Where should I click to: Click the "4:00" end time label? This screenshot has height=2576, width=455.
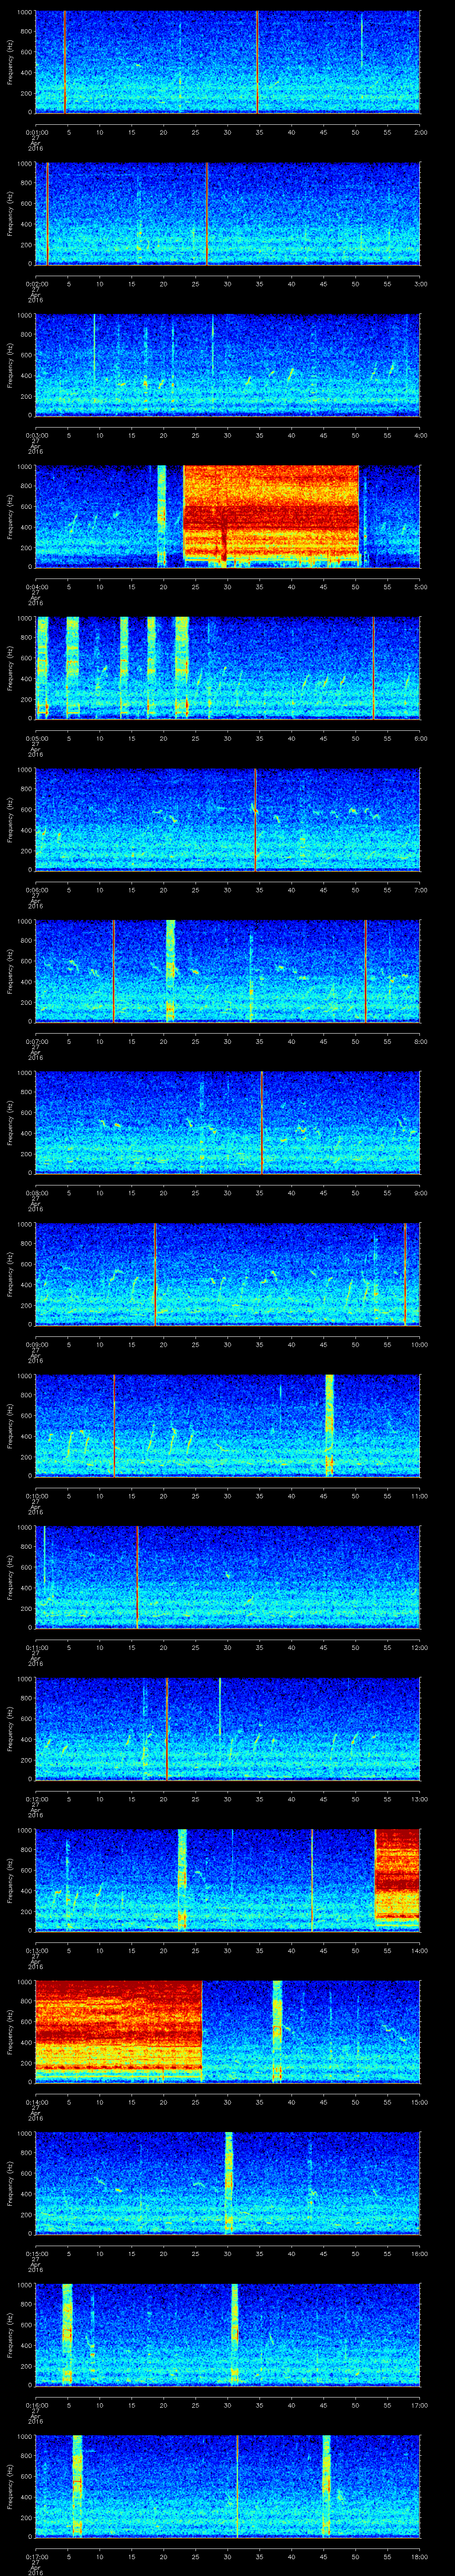coord(420,435)
